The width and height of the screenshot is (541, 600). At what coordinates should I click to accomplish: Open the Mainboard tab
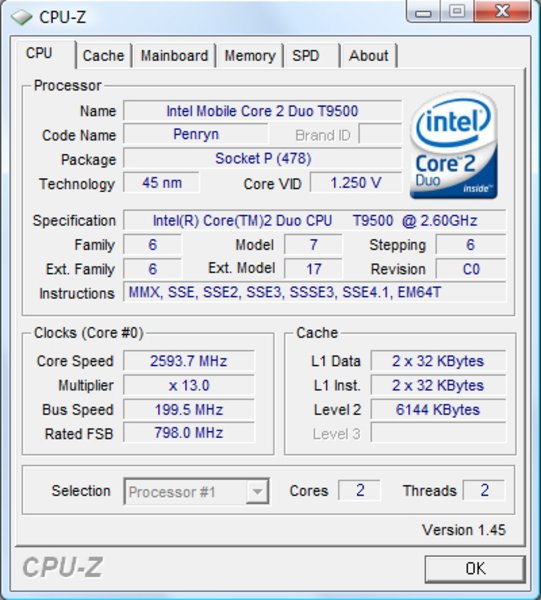click(174, 56)
